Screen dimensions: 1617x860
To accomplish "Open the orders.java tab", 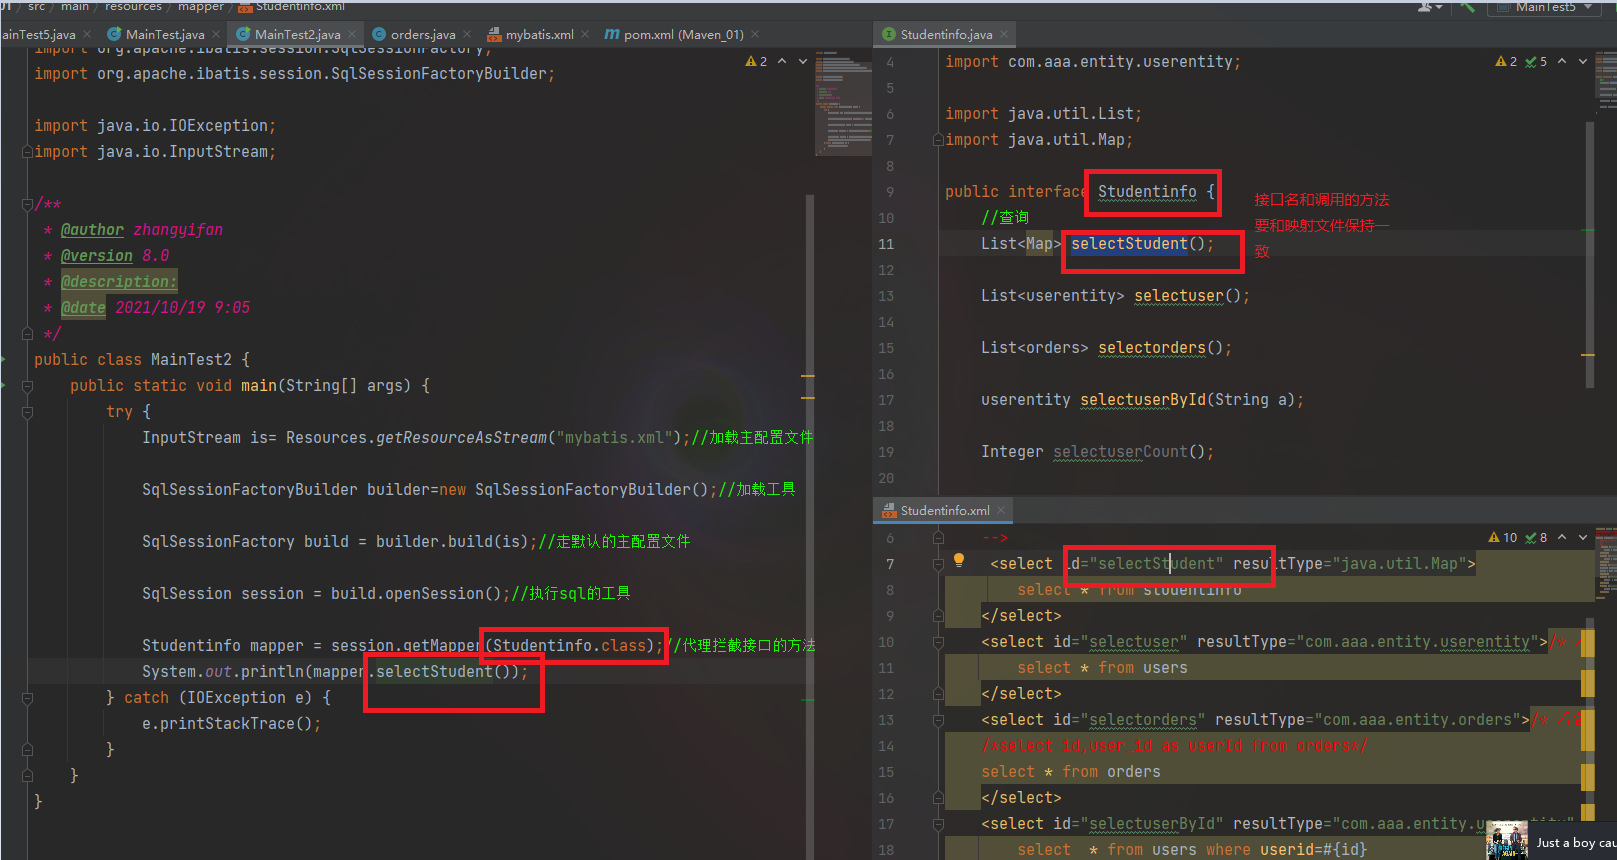I will click(423, 34).
